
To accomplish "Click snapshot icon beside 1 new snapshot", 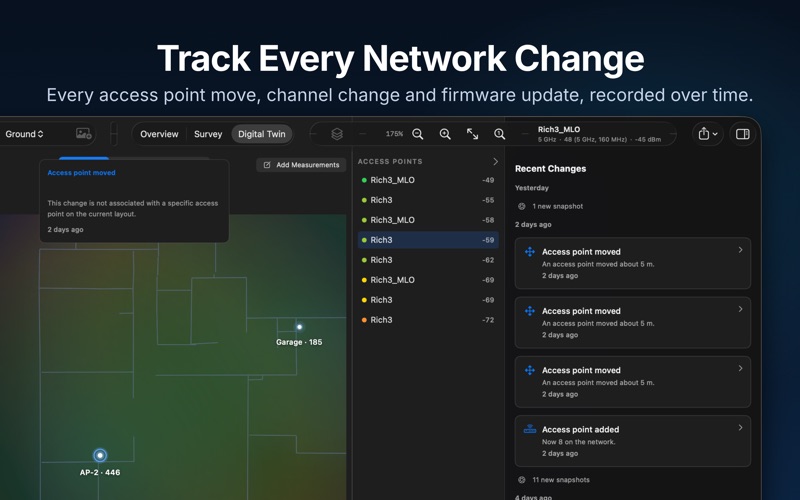I will [521, 206].
